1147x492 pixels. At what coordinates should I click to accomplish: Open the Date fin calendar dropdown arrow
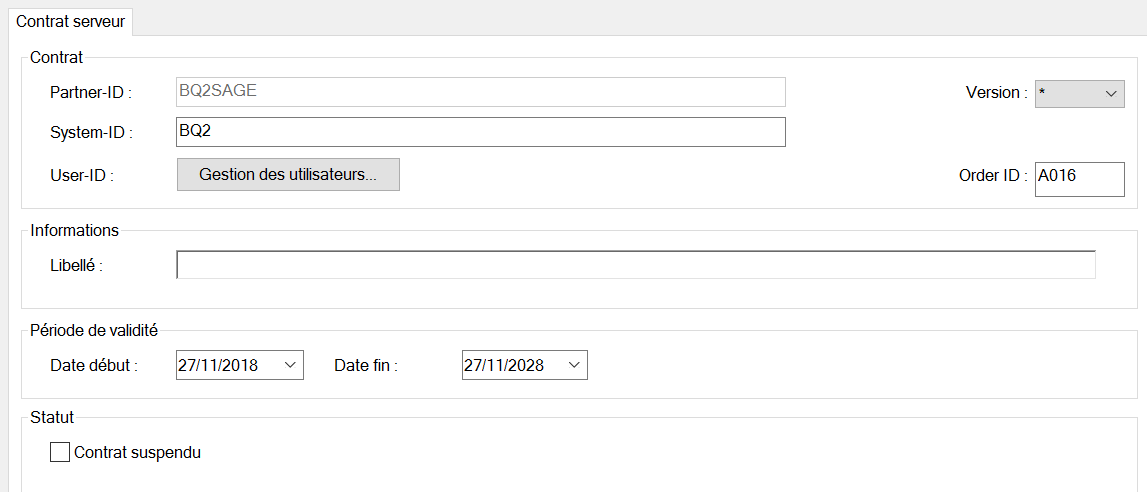(575, 365)
